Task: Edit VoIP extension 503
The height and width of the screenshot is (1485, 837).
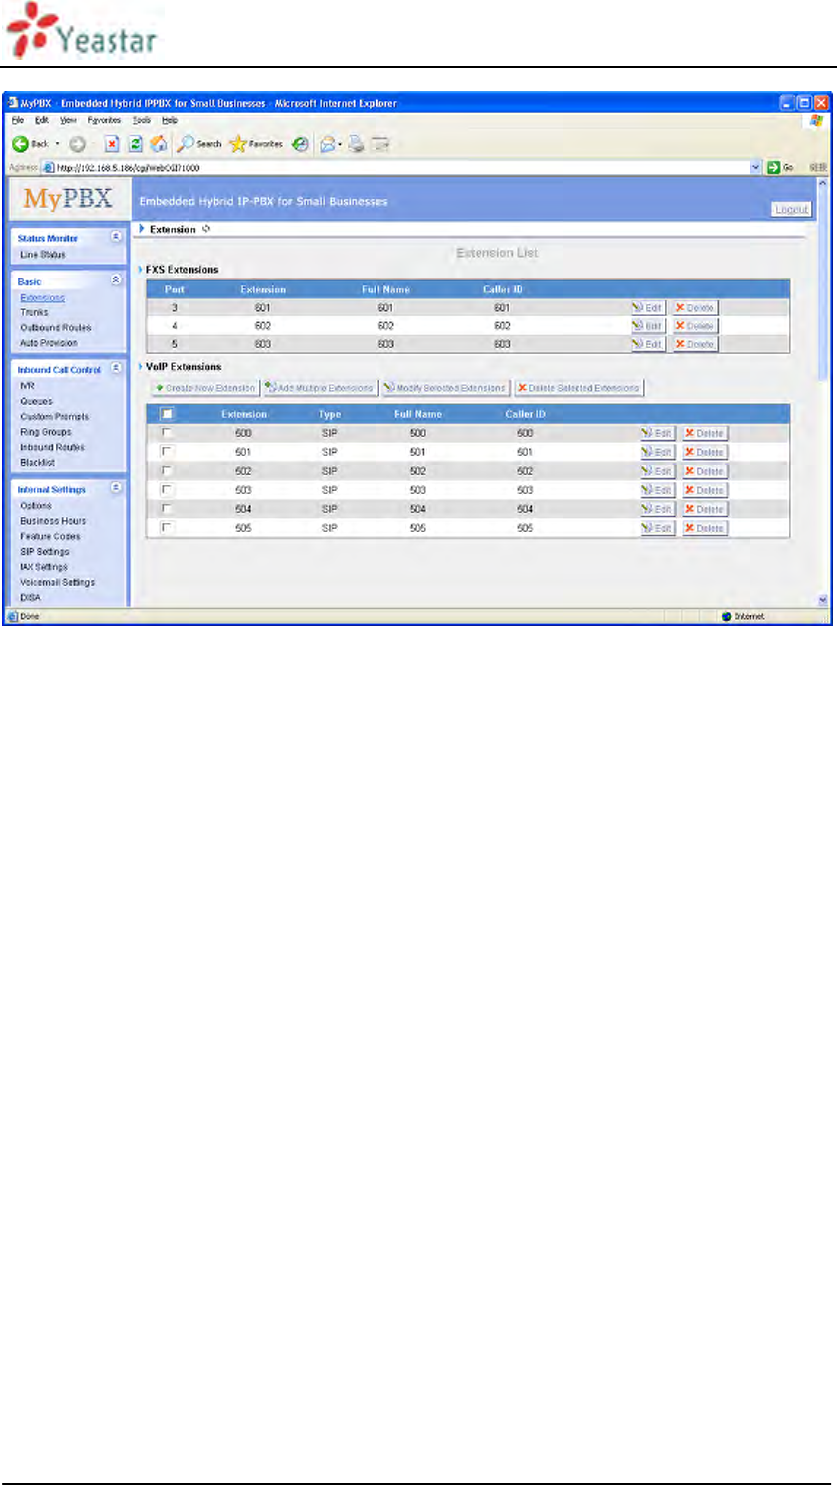Action: pos(658,490)
